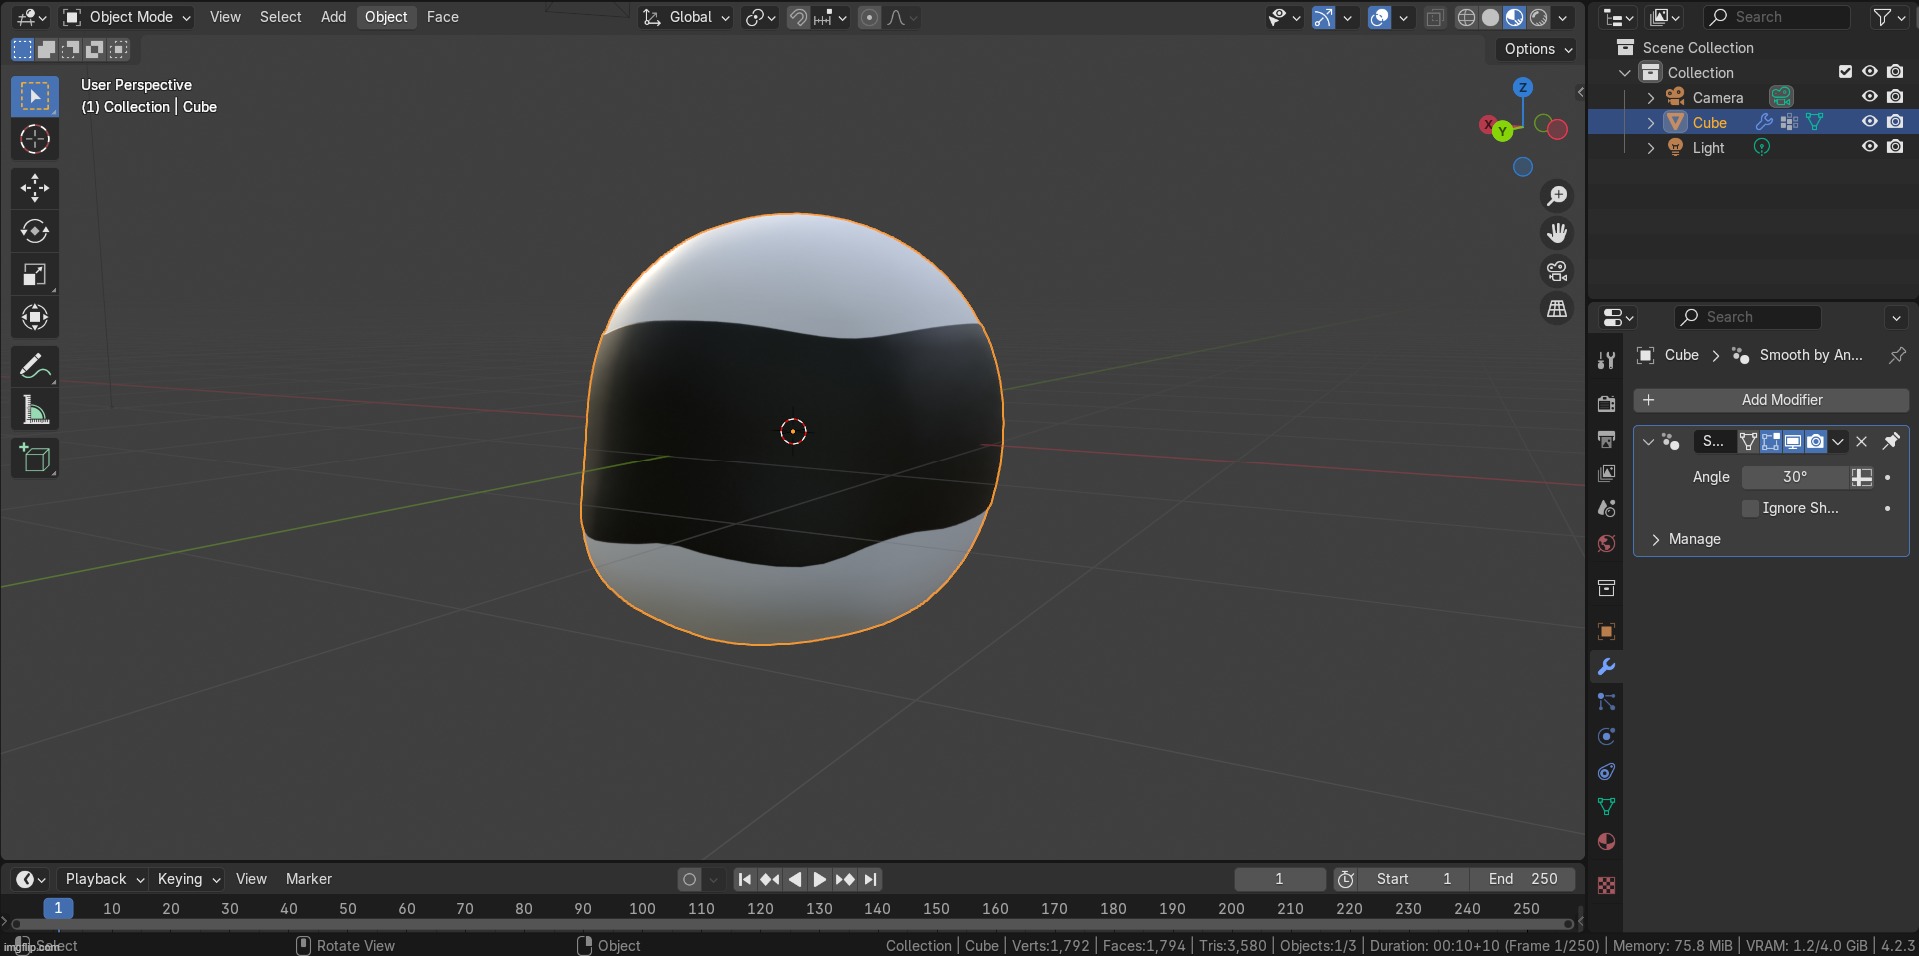Expand the Light tree item
1919x956 pixels.
[x=1651, y=147]
